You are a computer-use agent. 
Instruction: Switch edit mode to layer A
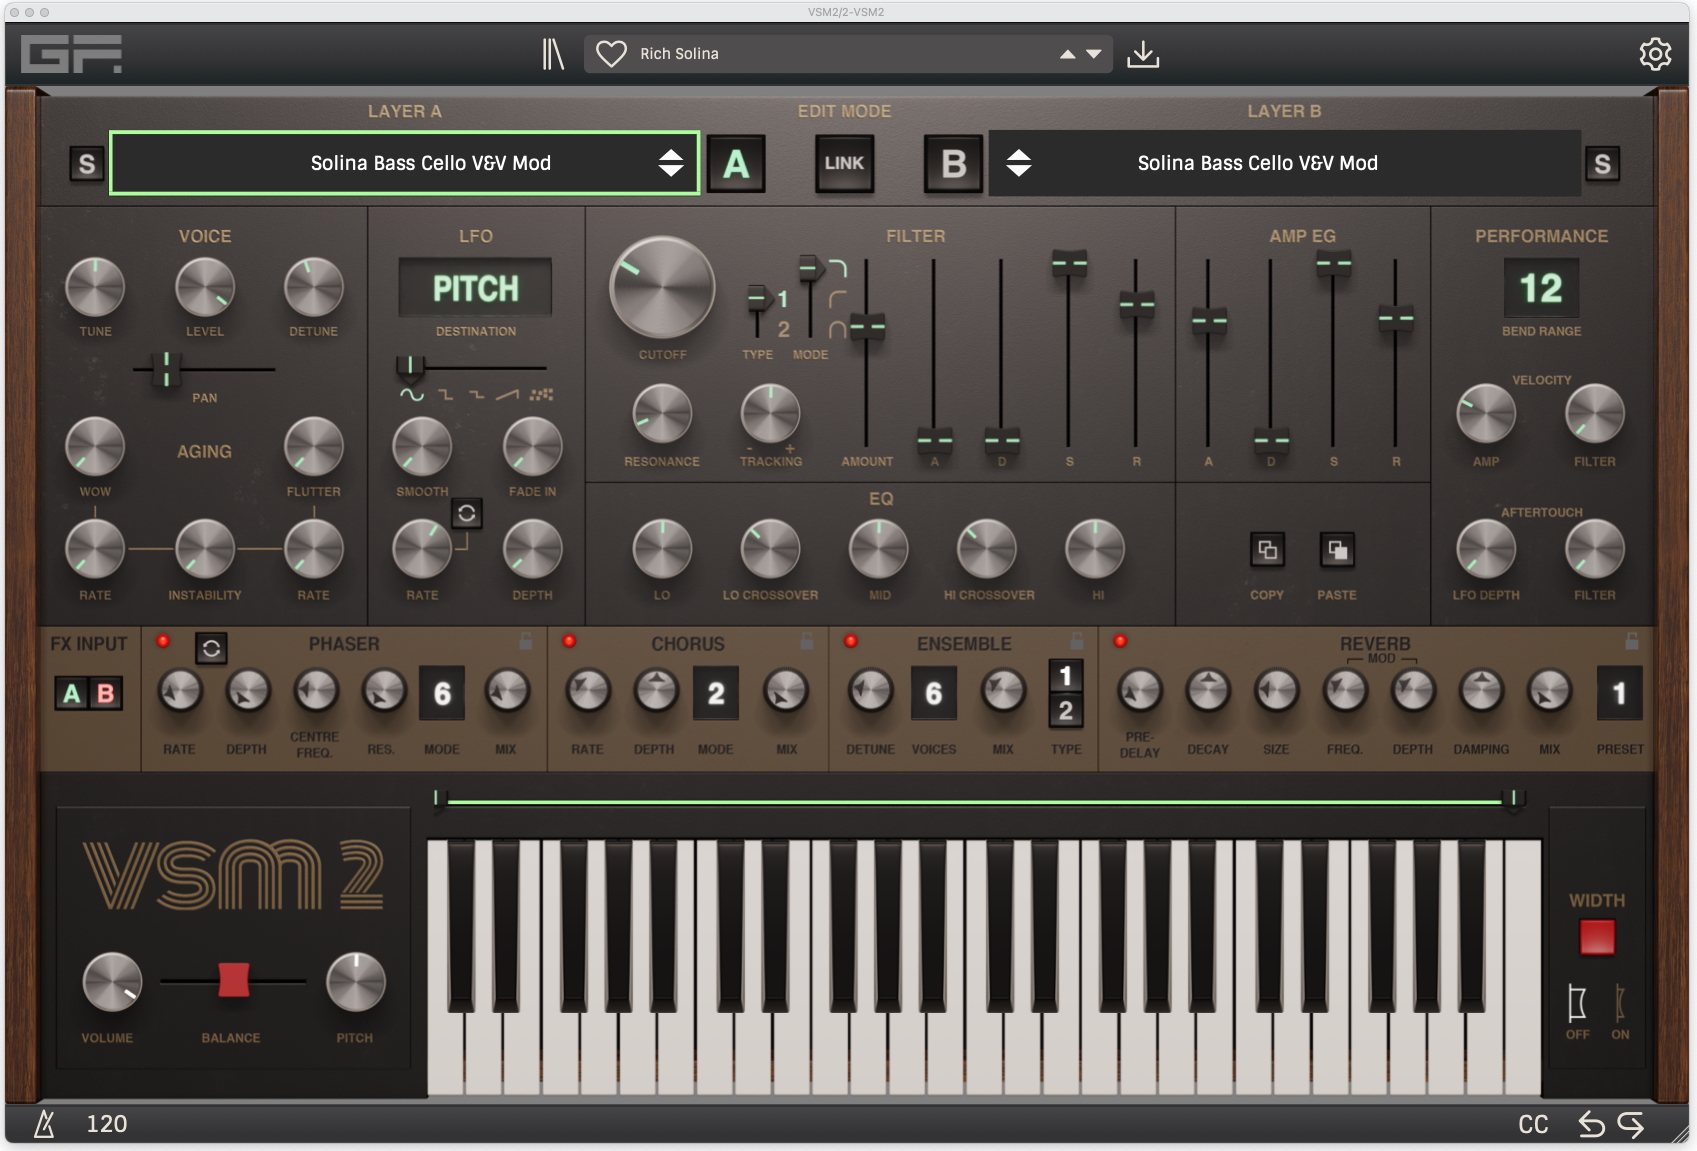[x=736, y=164]
